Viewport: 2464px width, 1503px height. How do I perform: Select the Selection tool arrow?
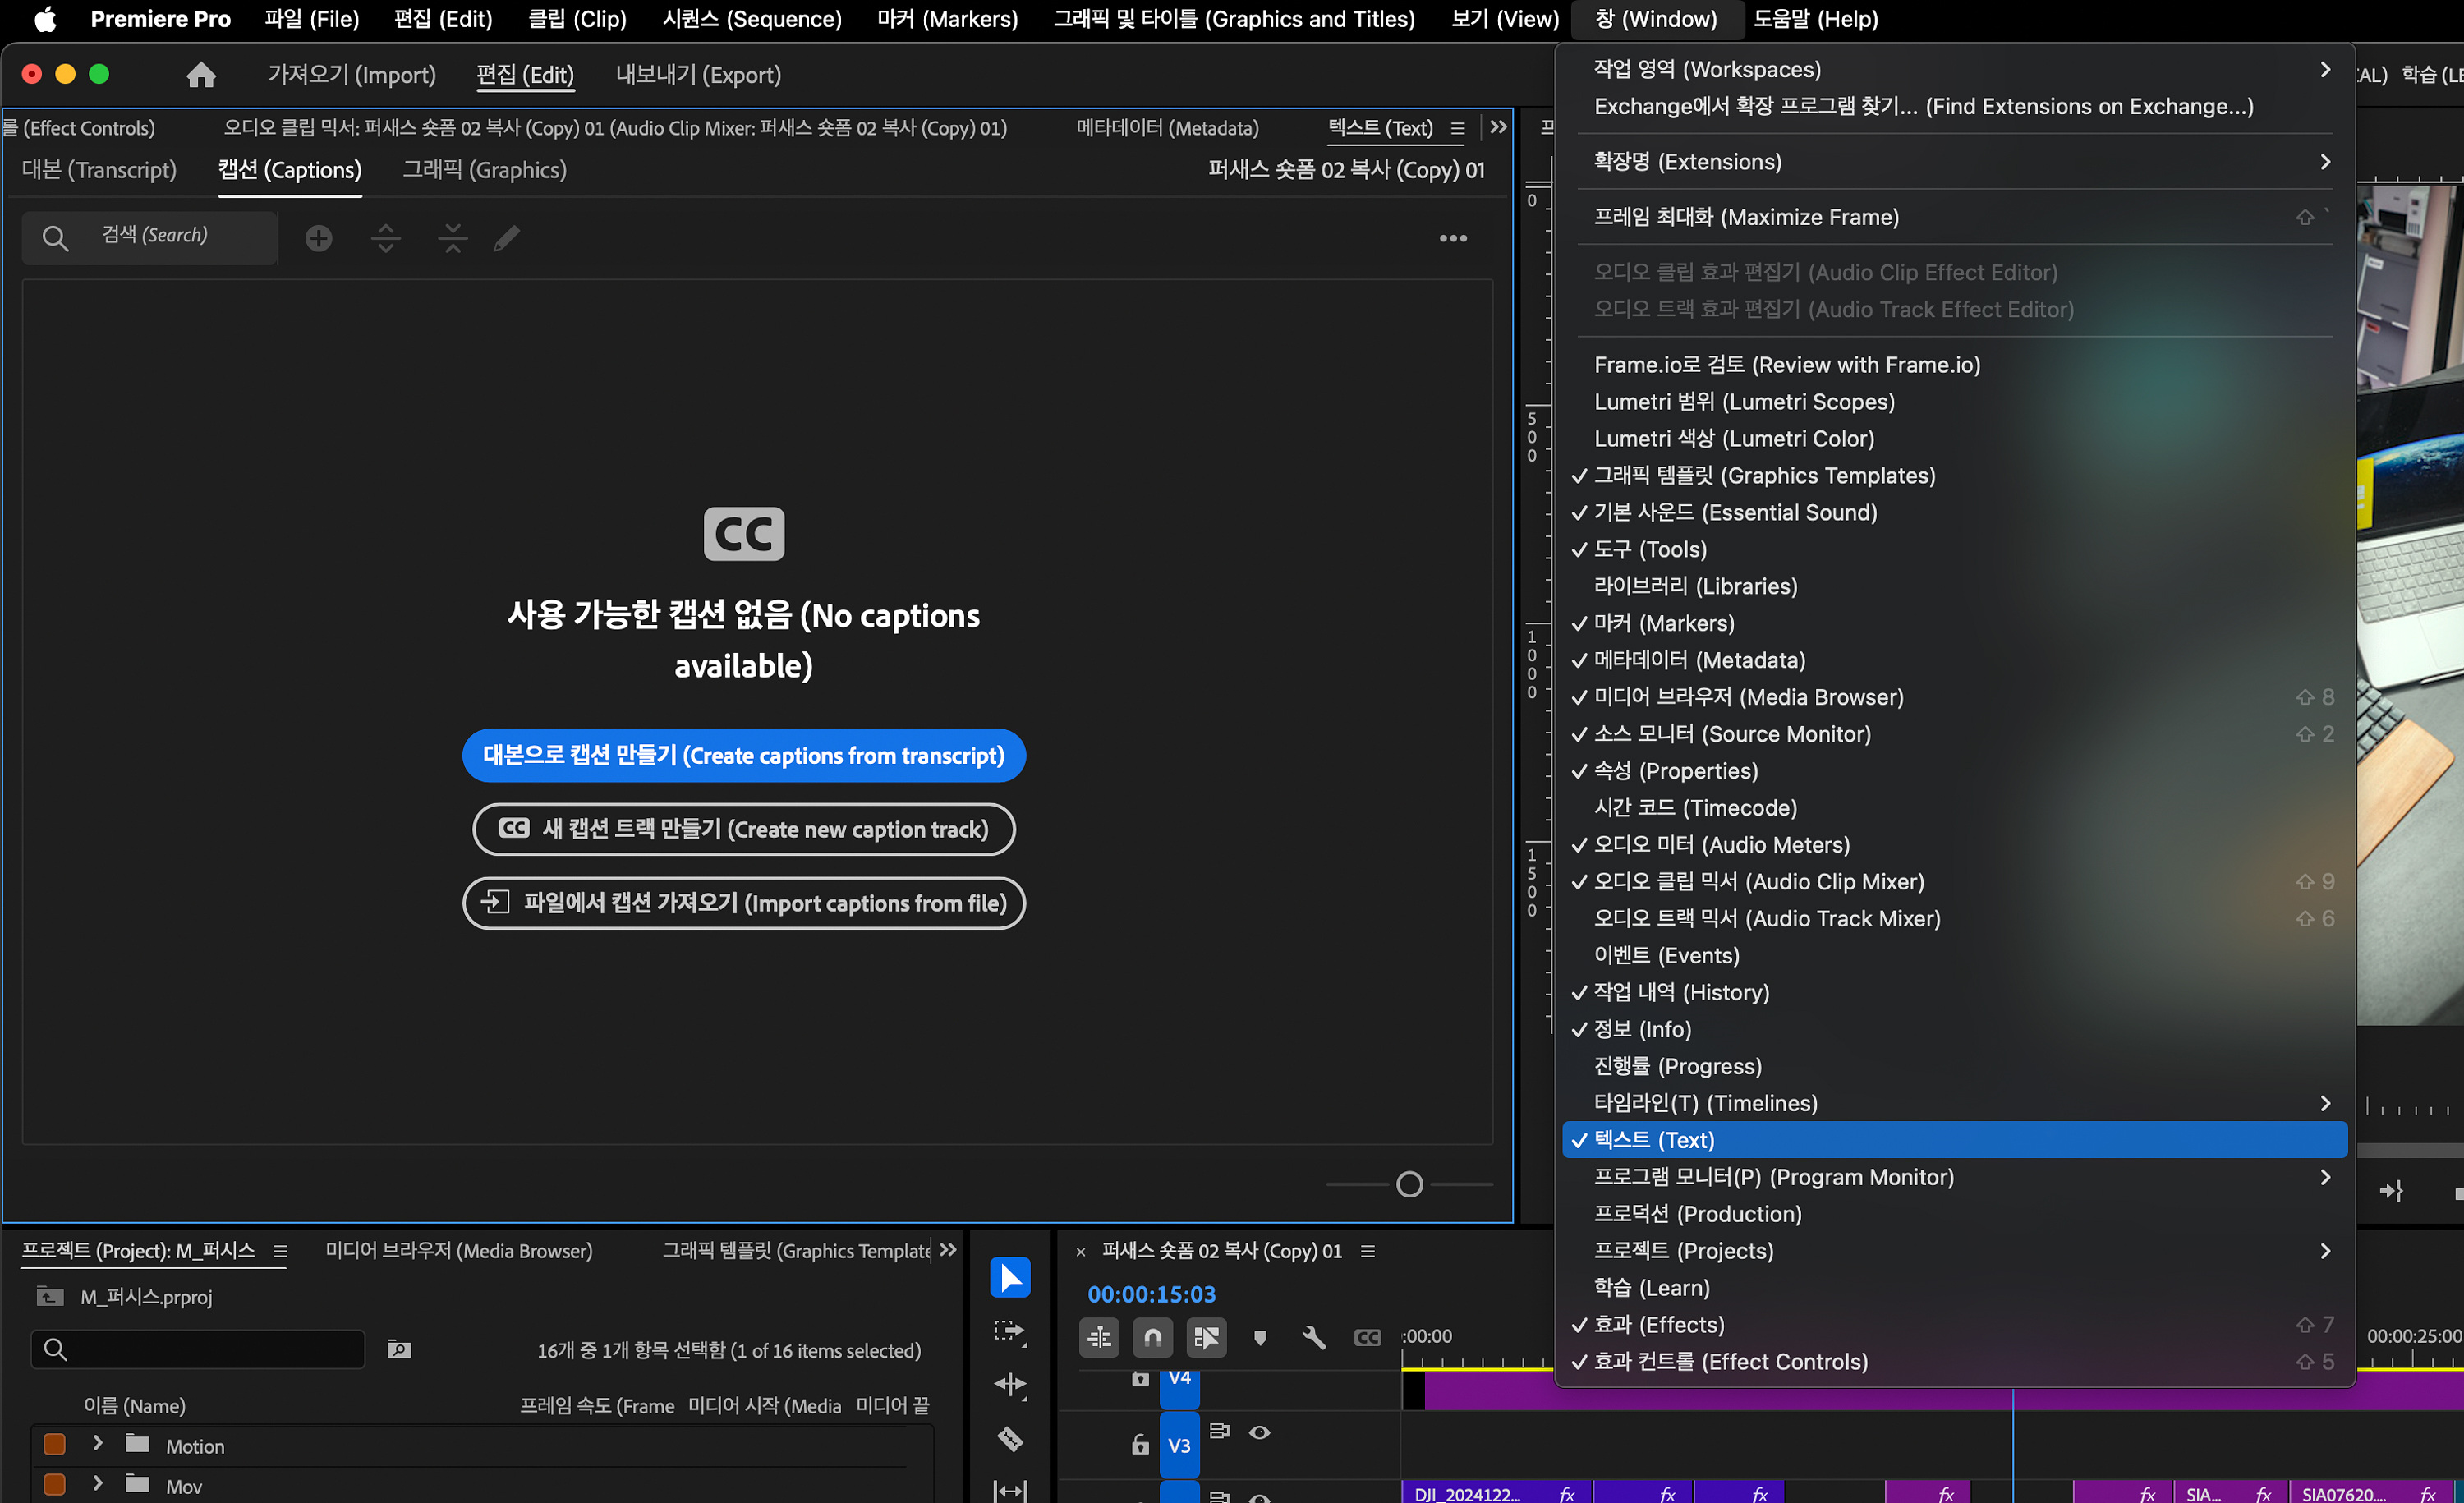(1010, 1277)
